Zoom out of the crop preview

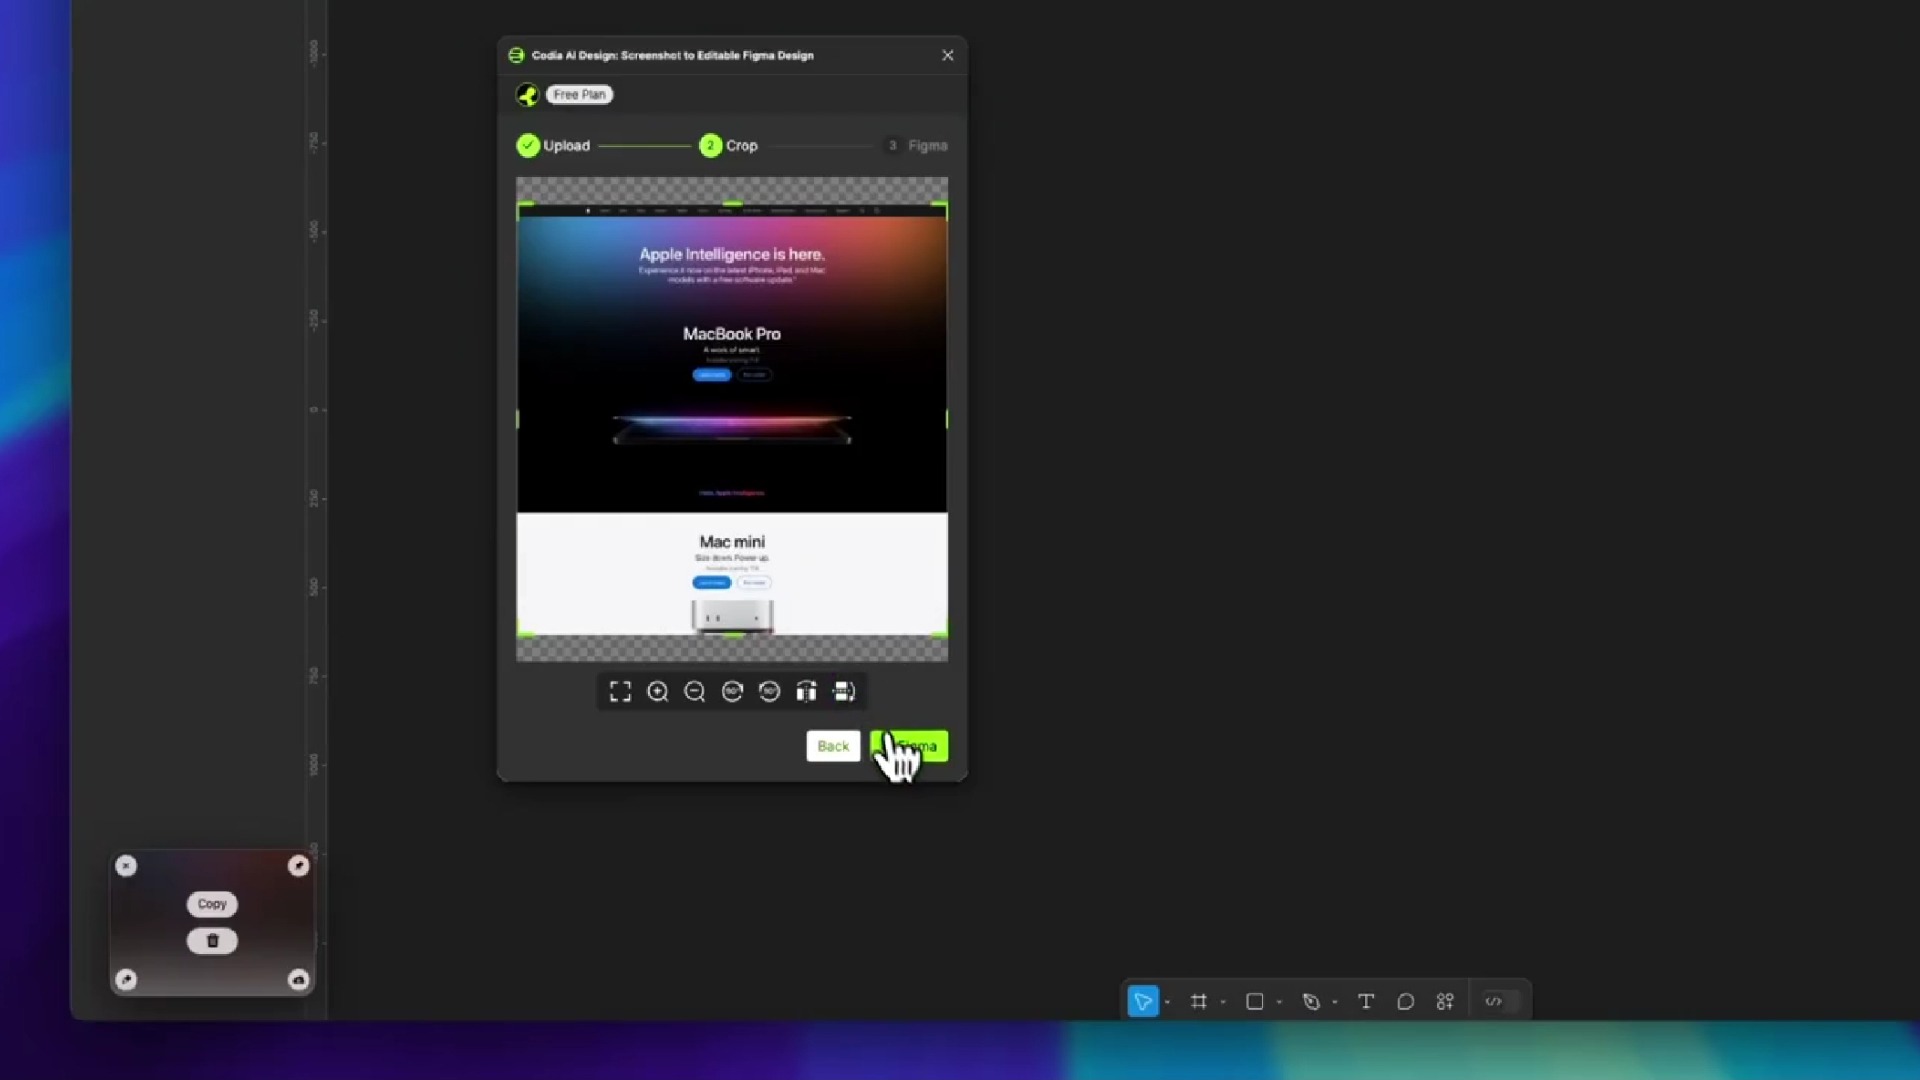695,692
